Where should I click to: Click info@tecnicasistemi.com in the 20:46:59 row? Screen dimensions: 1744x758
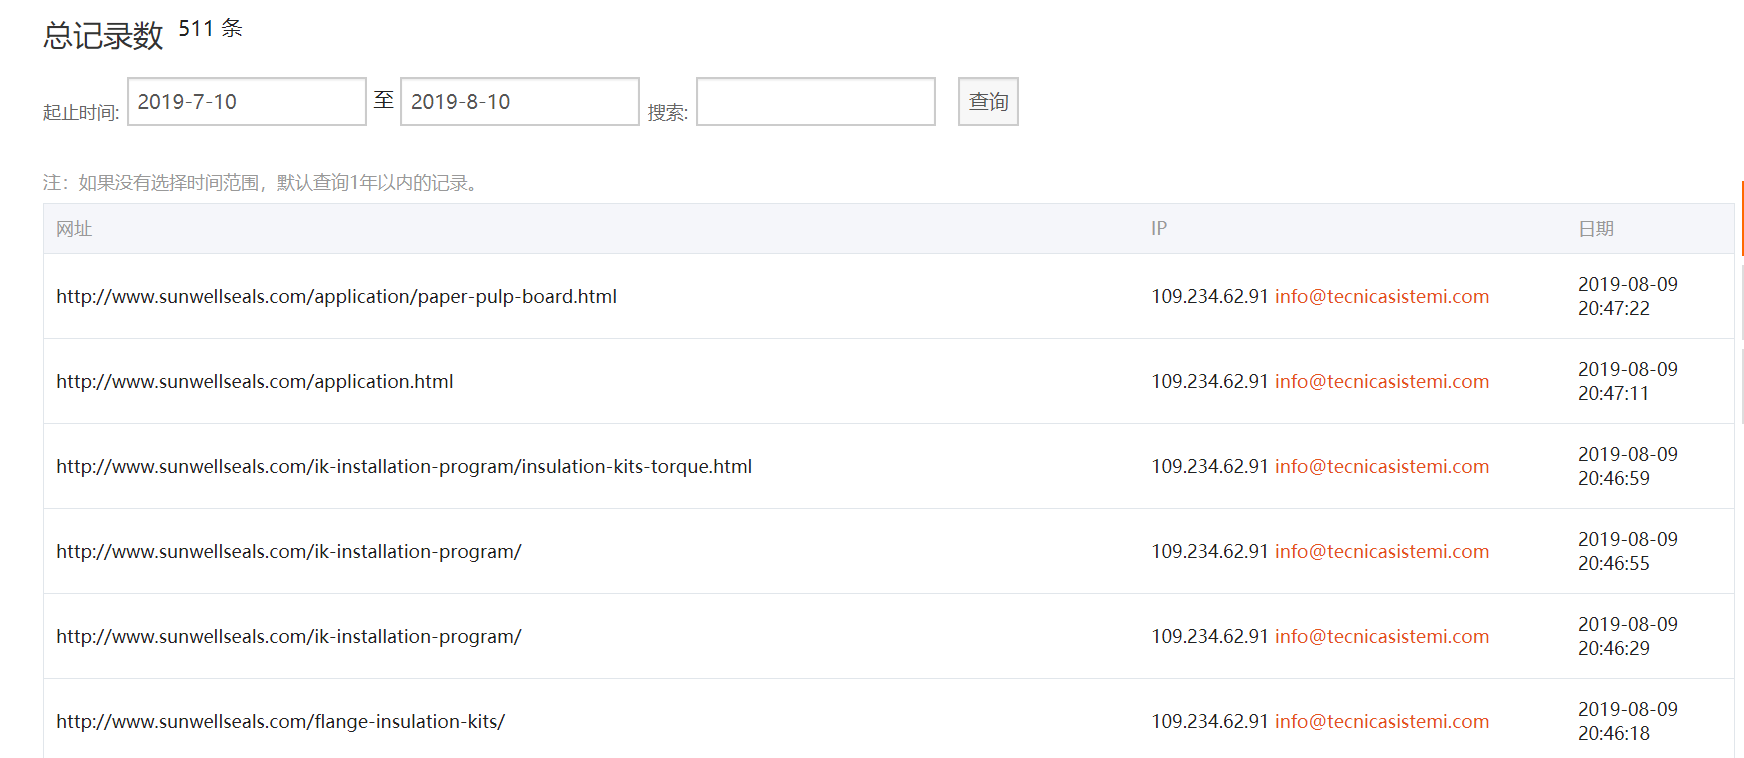click(1382, 467)
